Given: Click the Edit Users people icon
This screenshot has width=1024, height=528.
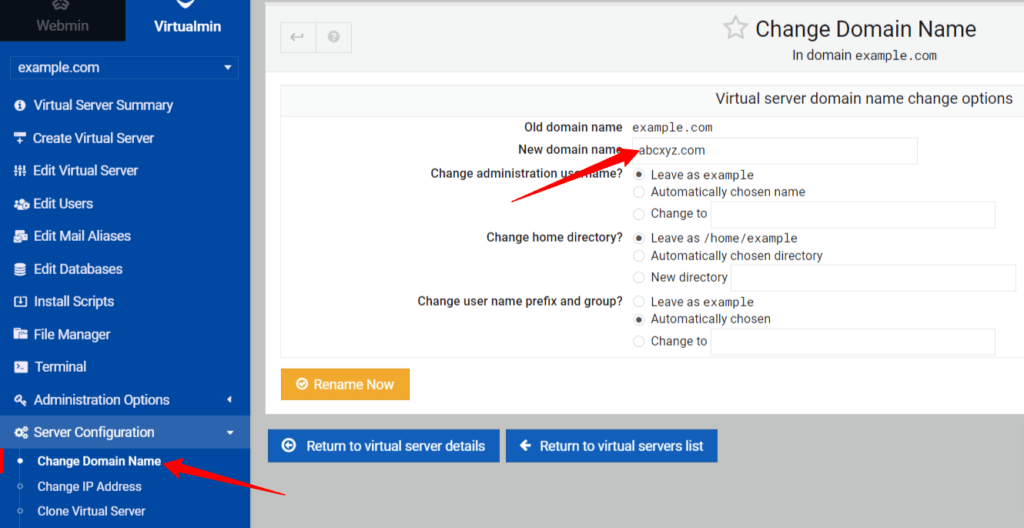Looking at the screenshot, I should (21, 204).
